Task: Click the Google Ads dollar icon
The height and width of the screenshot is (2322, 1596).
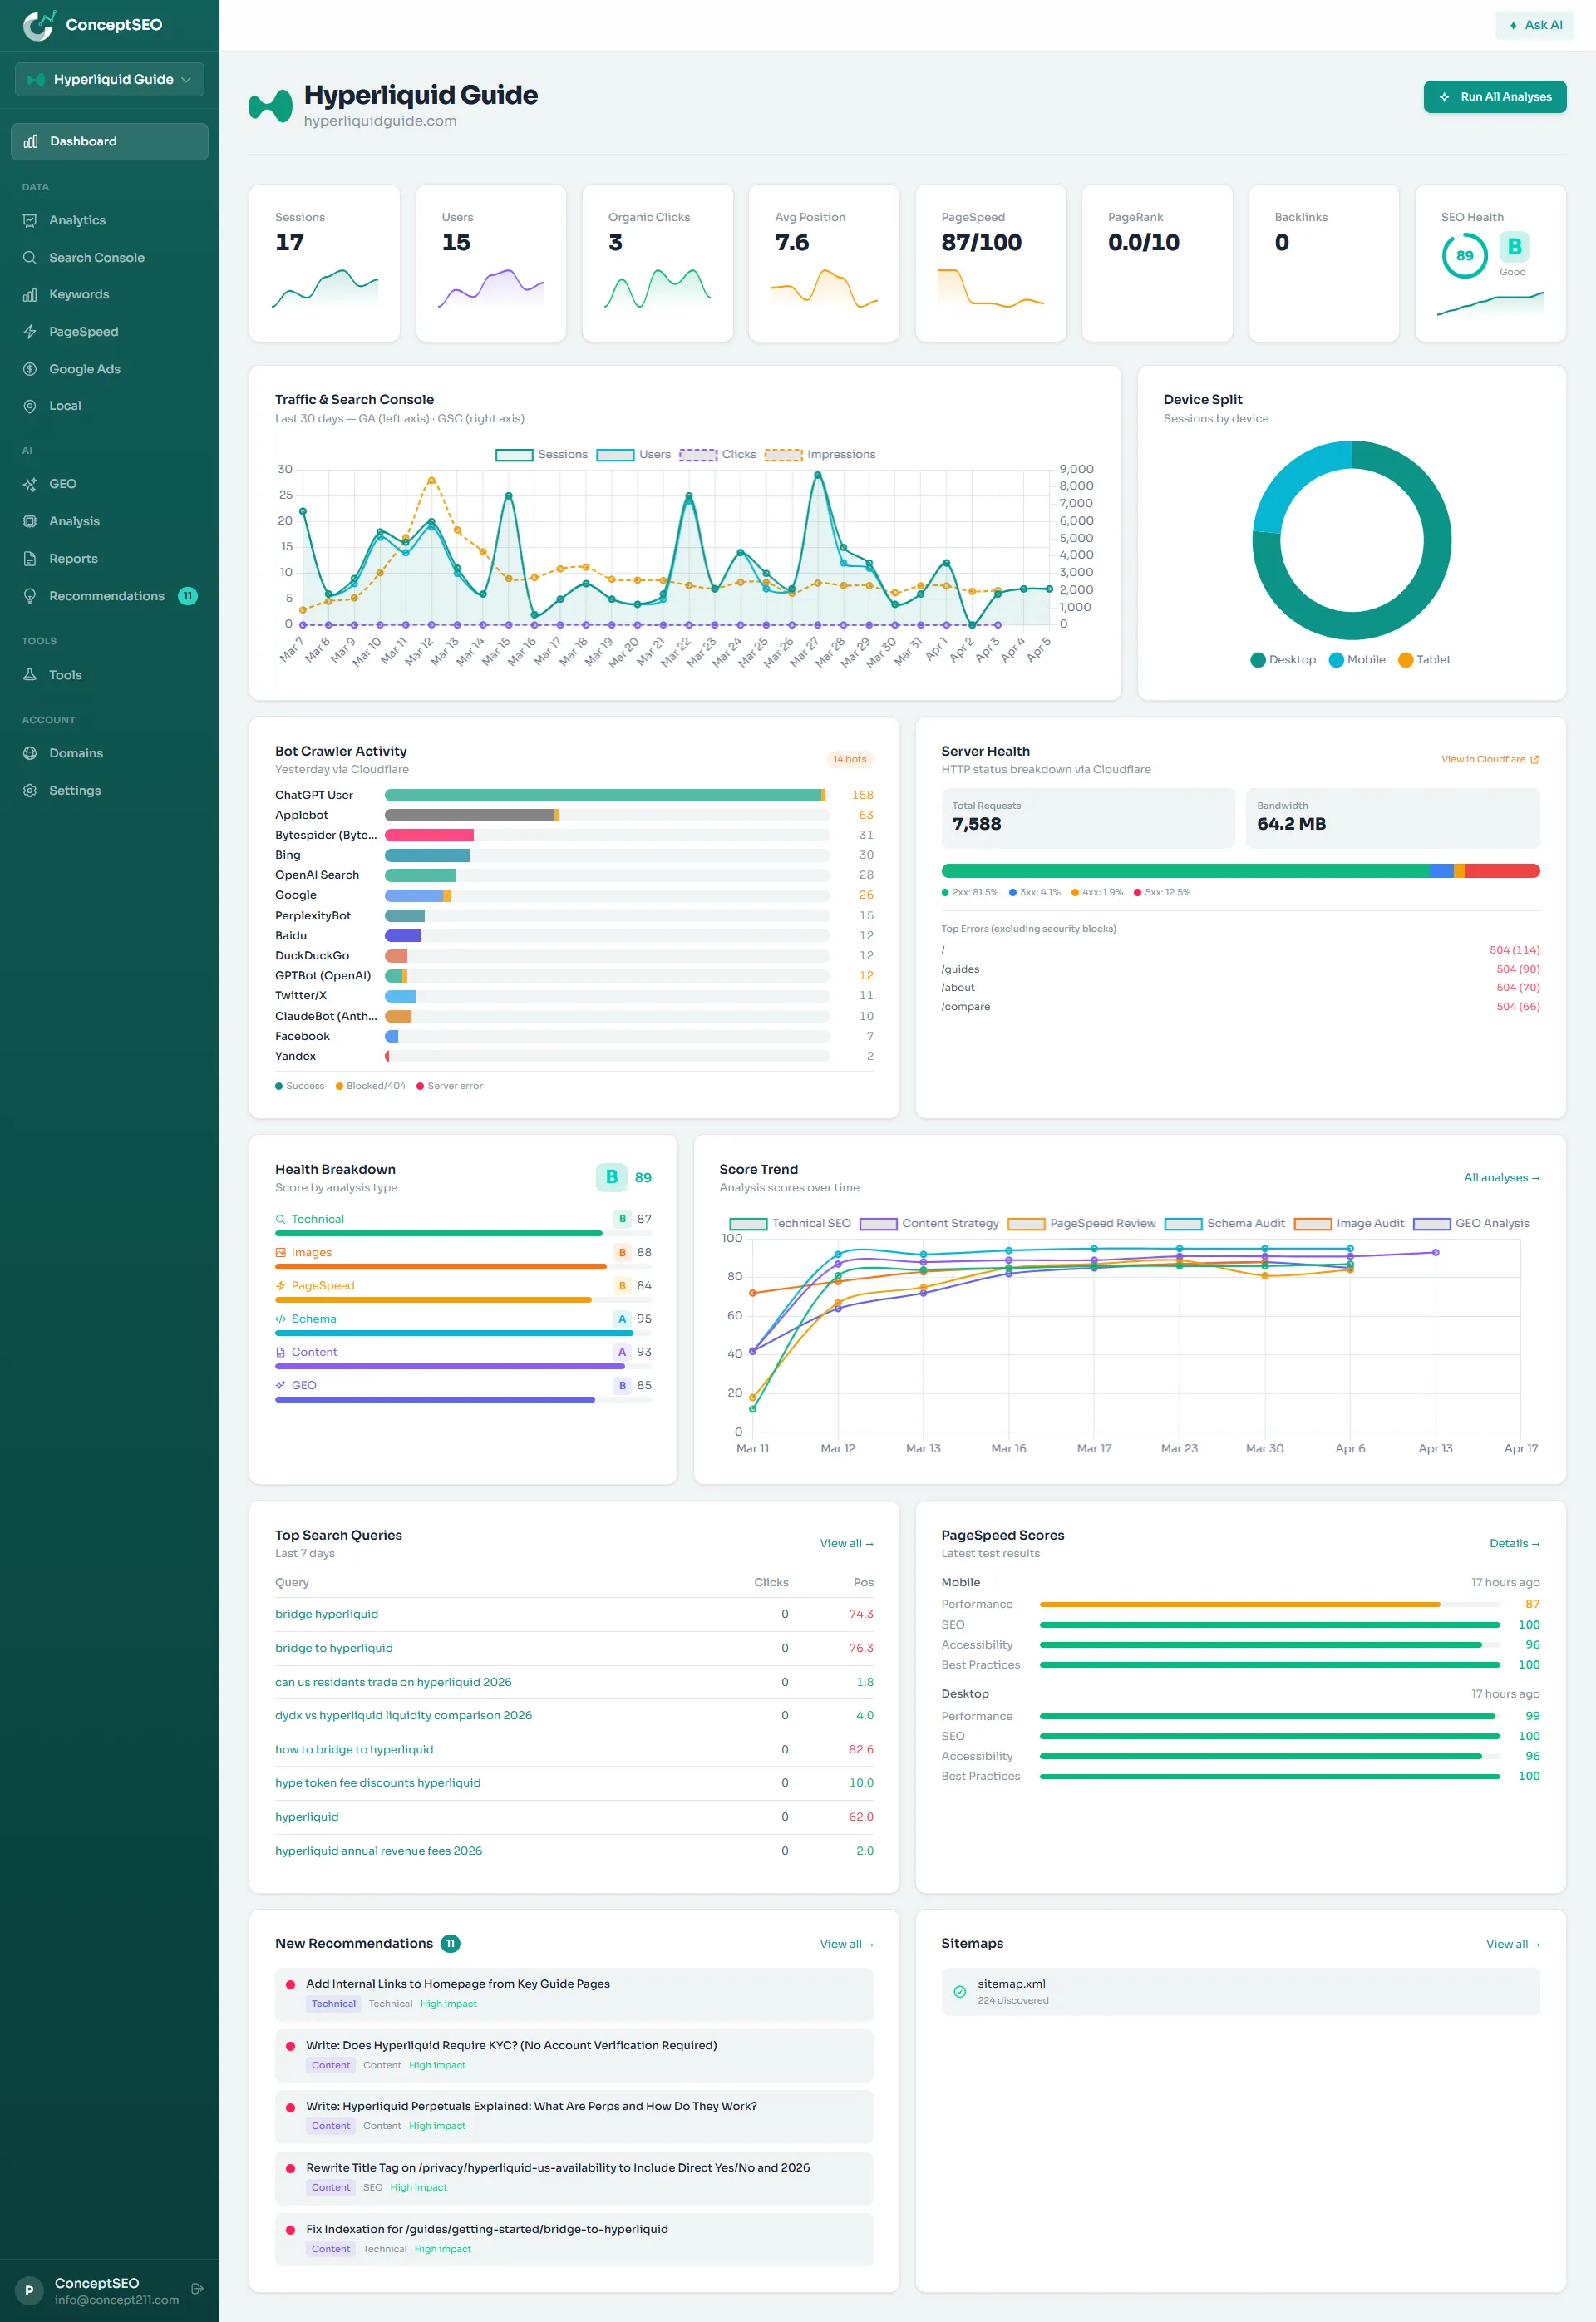Action: point(30,369)
